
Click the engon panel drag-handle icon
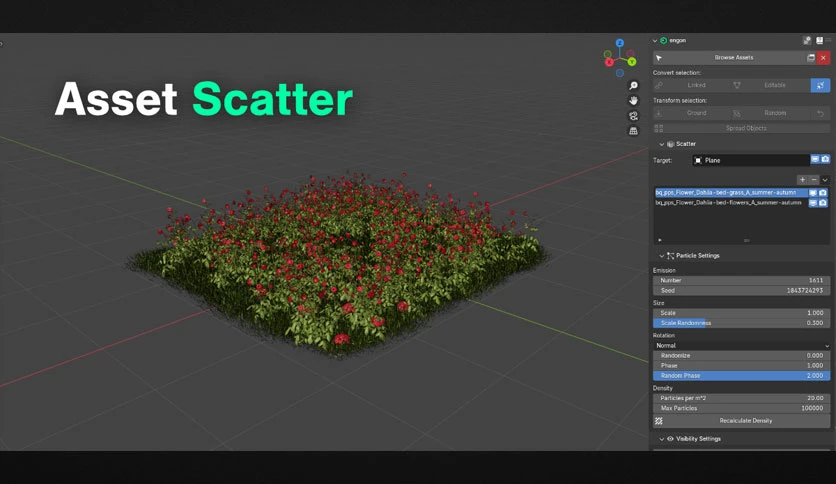pos(829,41)
